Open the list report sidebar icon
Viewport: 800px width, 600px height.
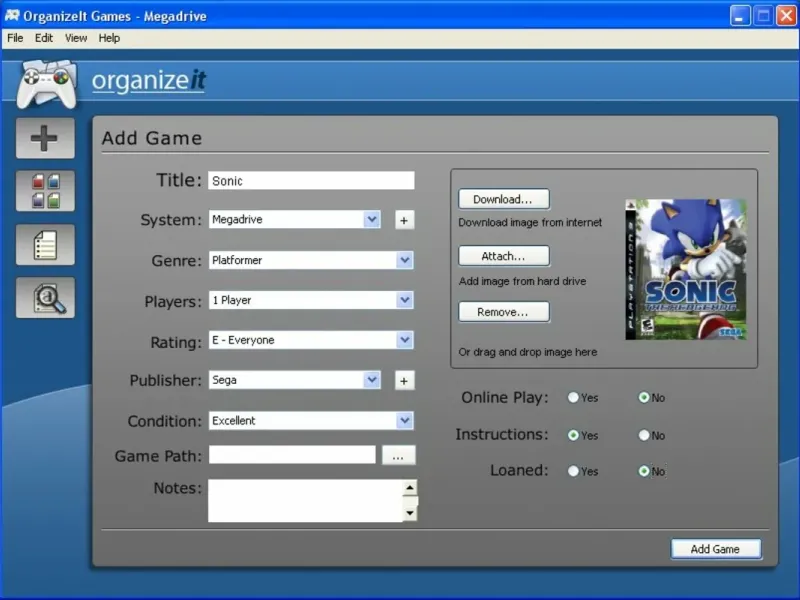click(x=45, y=245)
